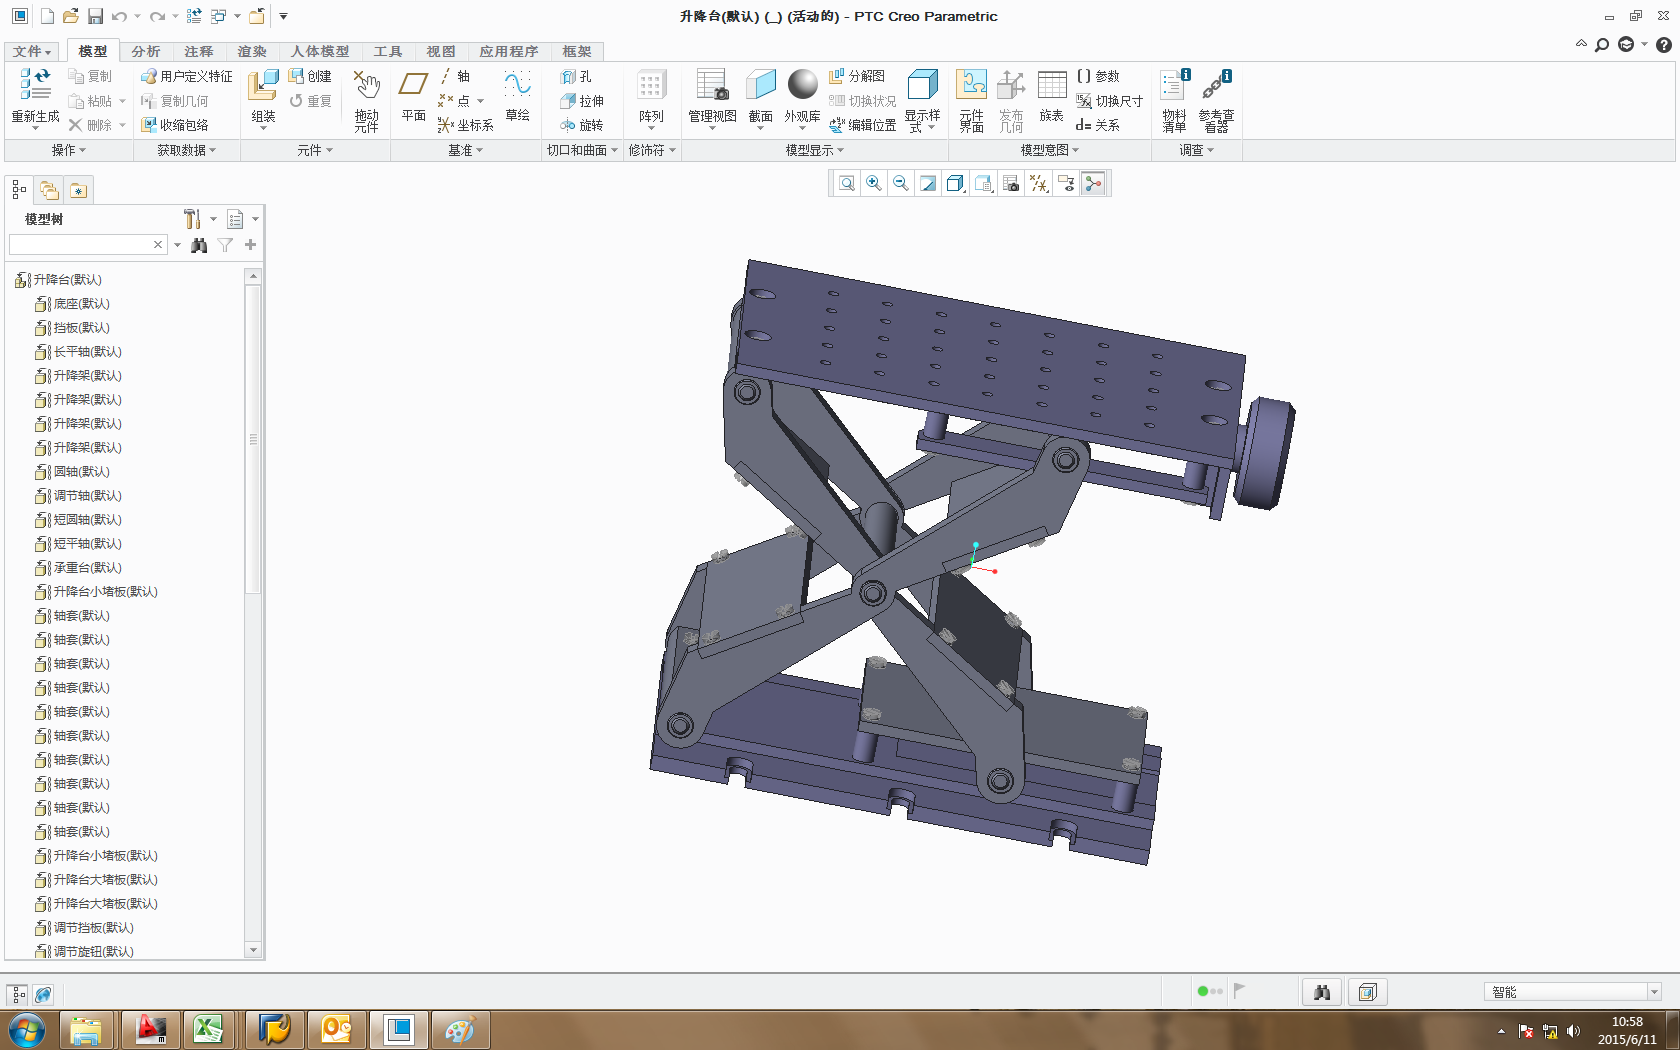This screenshot has height=1050, width=1680.
Task: Click the 拉伸 extrude button
Action: [x=582, y=101]
